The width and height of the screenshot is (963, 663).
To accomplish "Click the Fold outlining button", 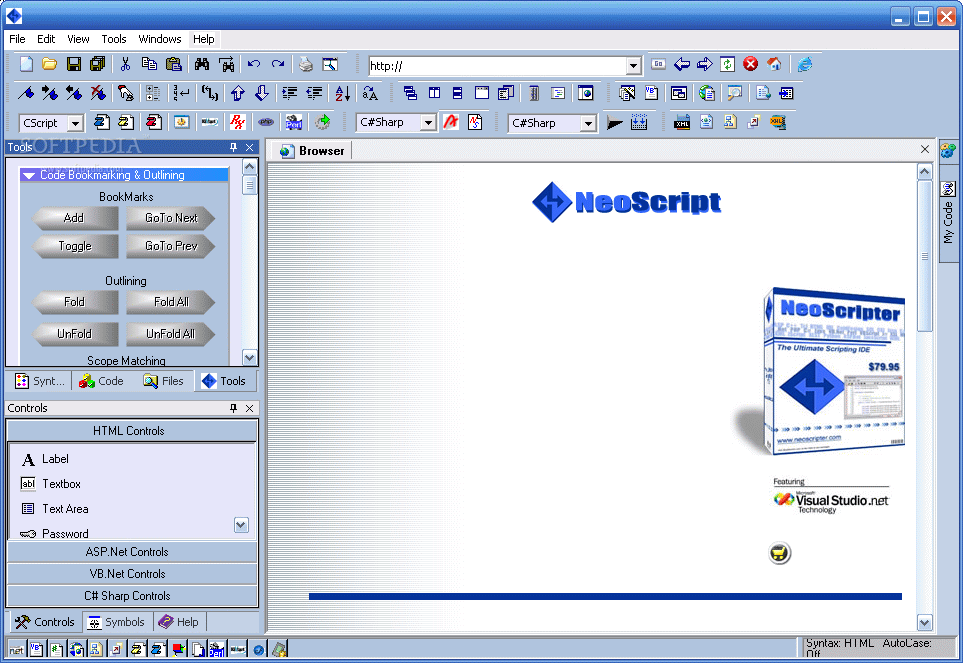I will pos(74,302).
